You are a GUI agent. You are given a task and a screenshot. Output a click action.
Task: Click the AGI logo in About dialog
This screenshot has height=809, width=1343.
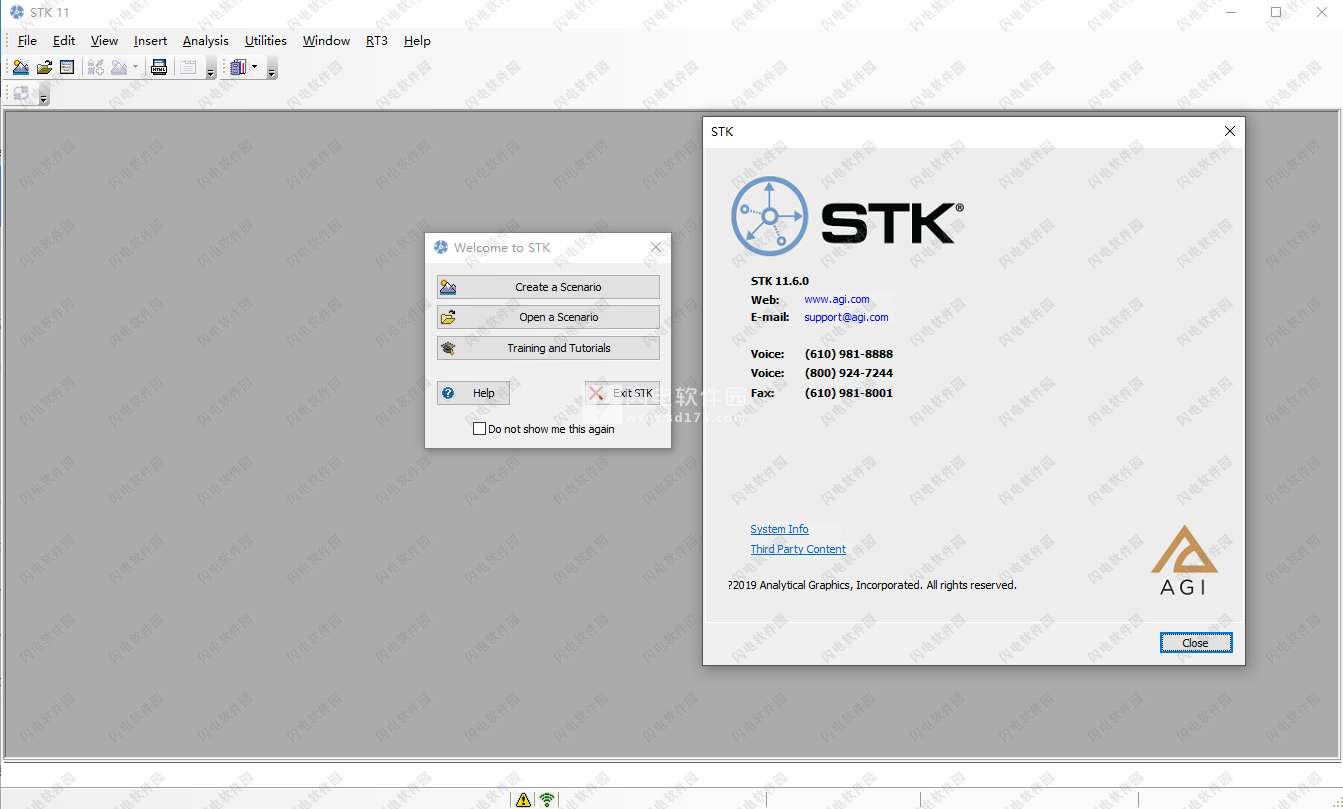pos(1184,559)
